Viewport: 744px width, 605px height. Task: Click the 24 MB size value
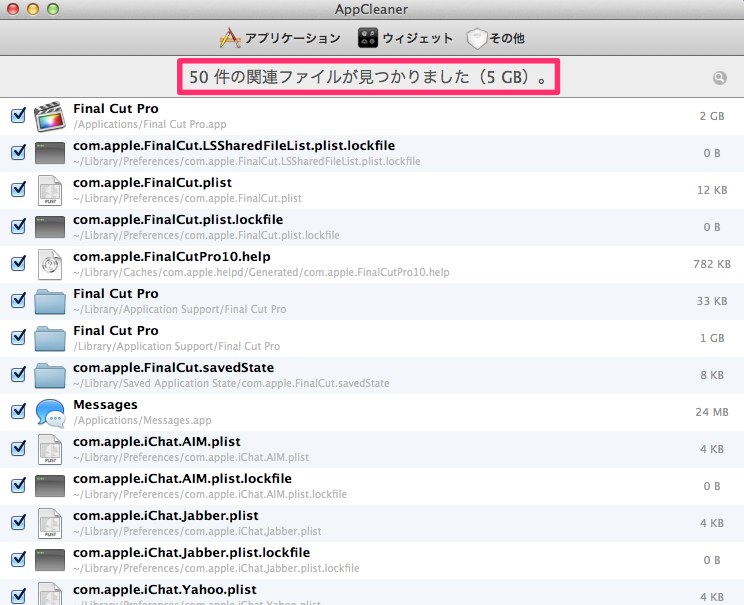tap(712, 412)
